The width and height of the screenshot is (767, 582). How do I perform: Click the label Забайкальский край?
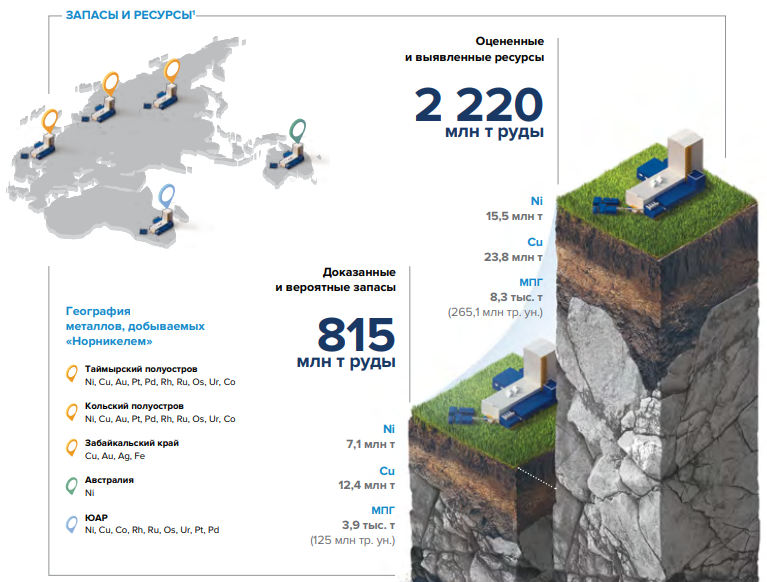click(x=132, y=443)
